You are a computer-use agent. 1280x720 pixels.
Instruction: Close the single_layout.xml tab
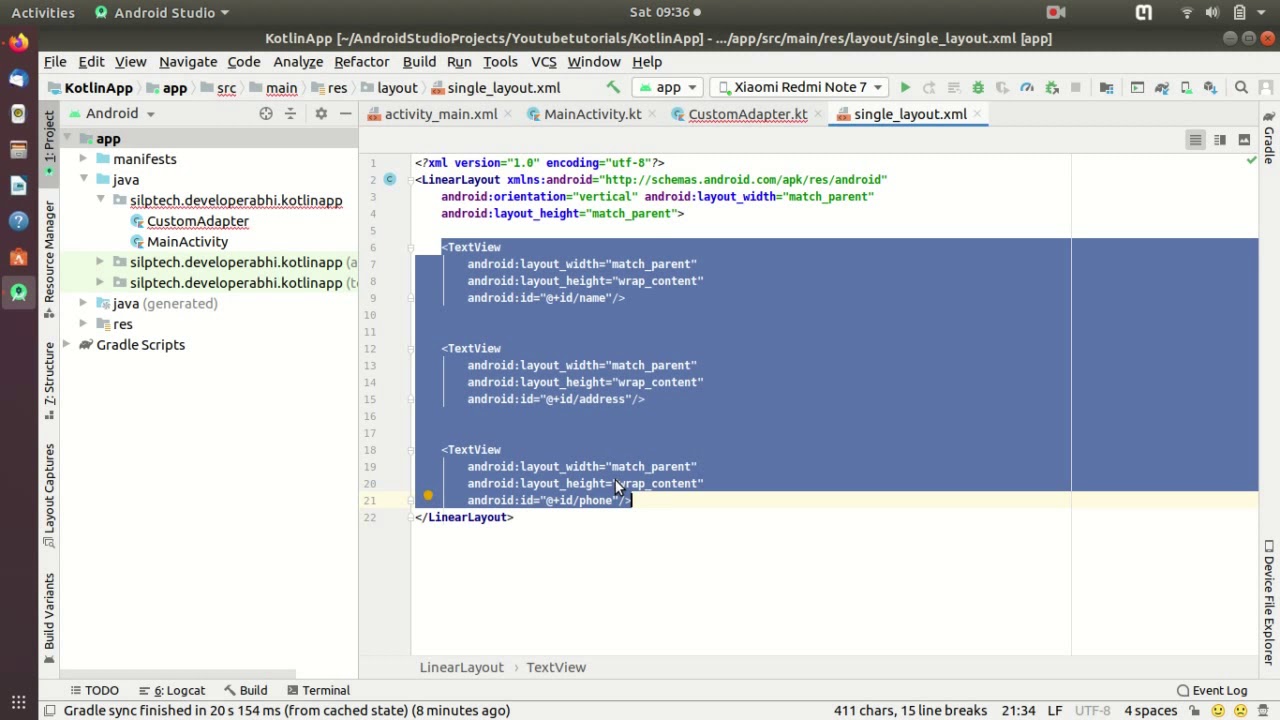pos(979,114)
